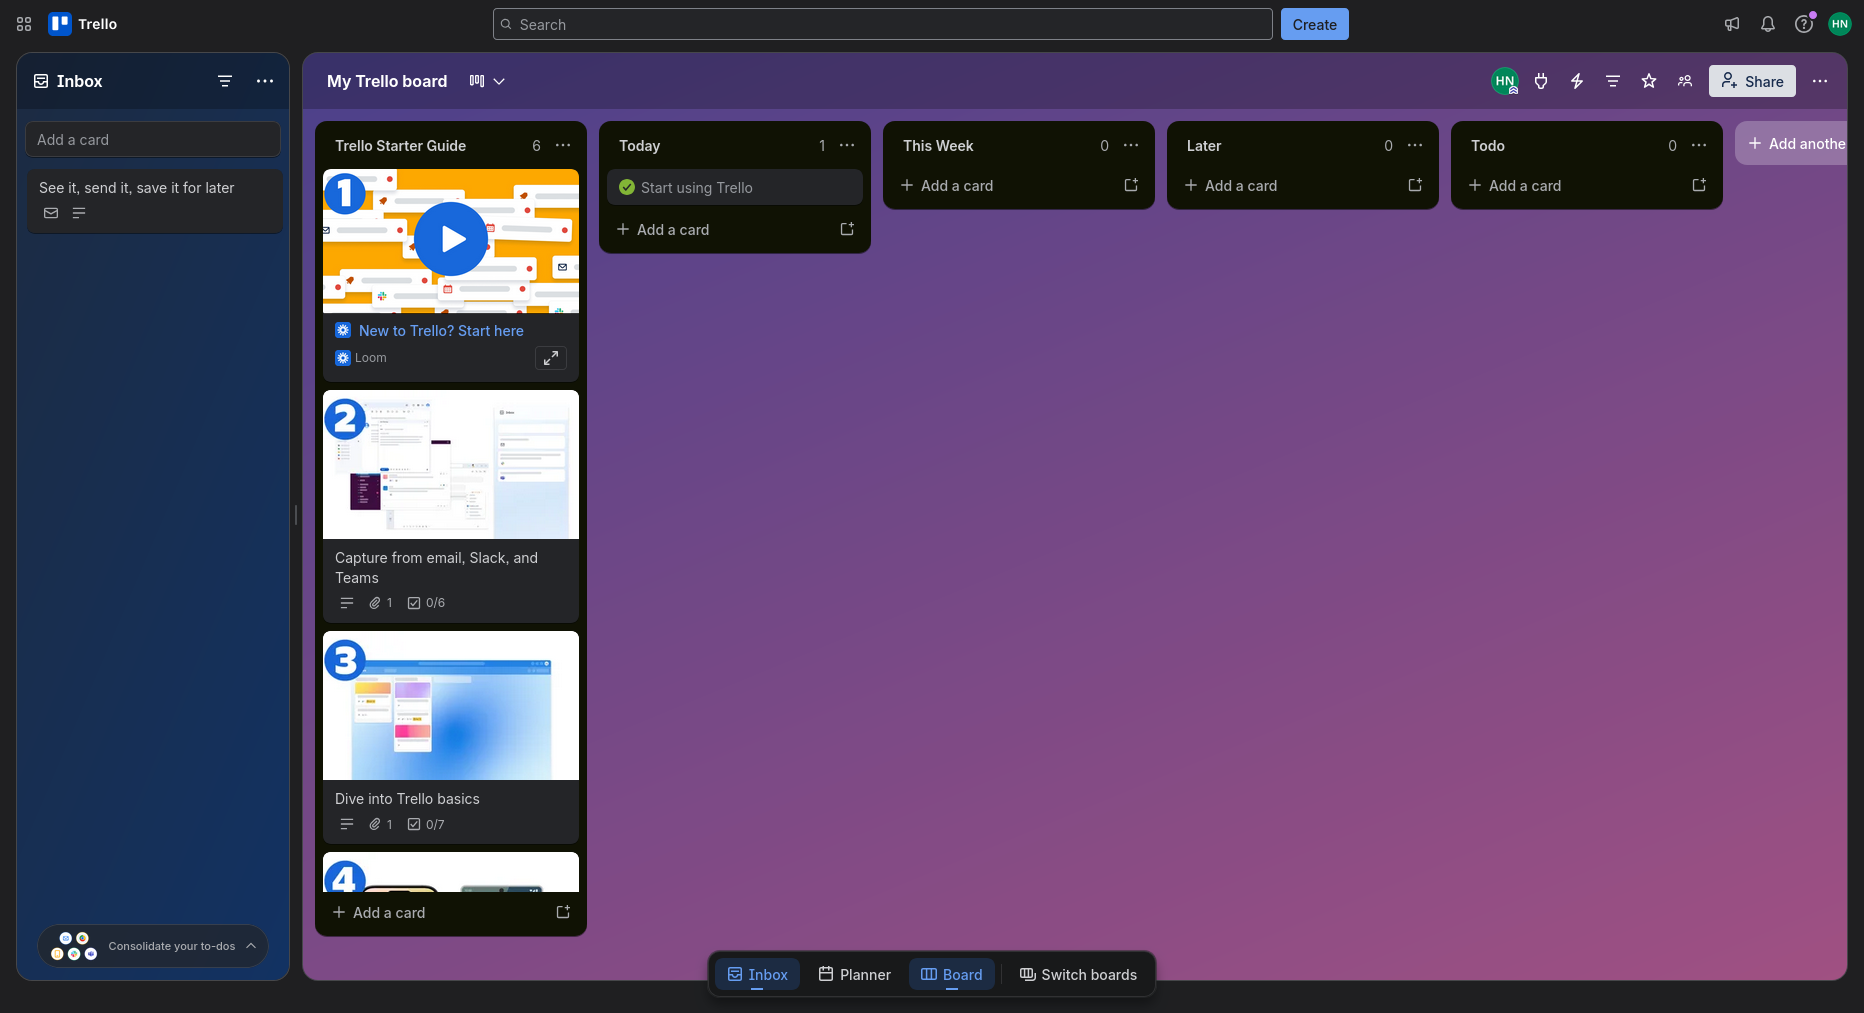Click the Inbox panel heading
The height and width of the screenshot is (1013, 1864).
coord(79,81)
